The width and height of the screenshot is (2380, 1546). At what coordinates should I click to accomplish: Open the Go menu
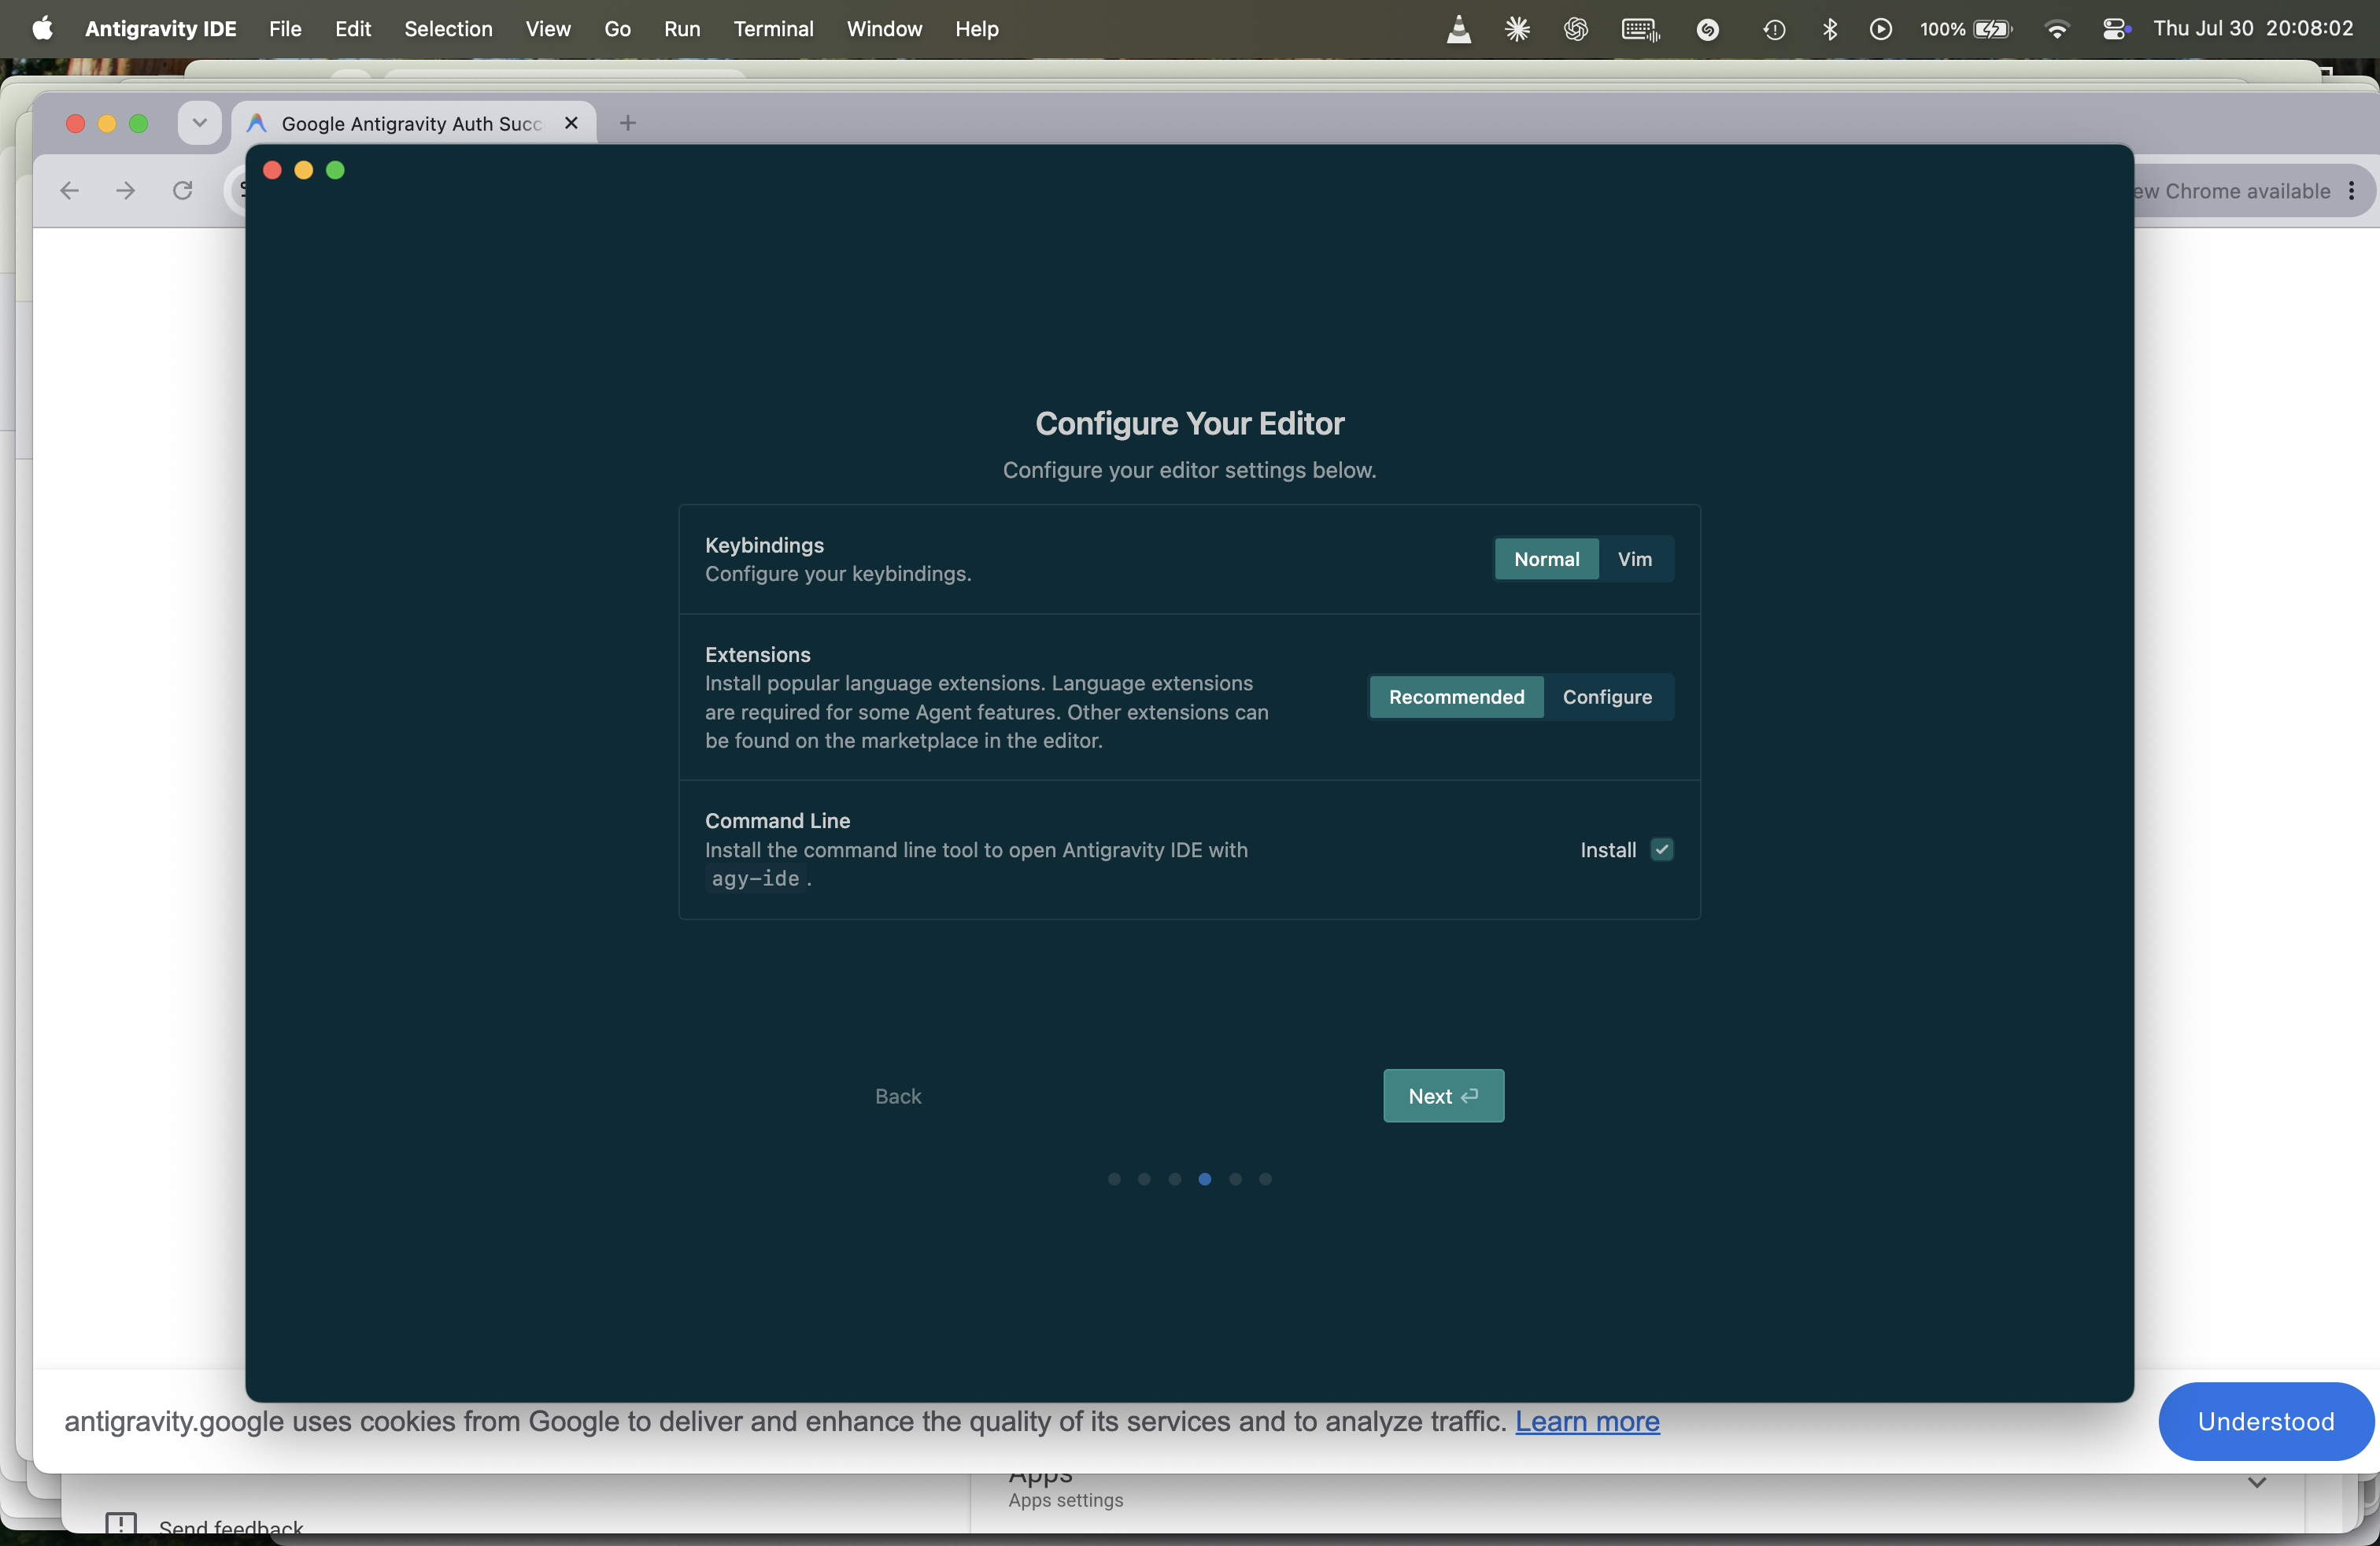[x=617, y=29]
